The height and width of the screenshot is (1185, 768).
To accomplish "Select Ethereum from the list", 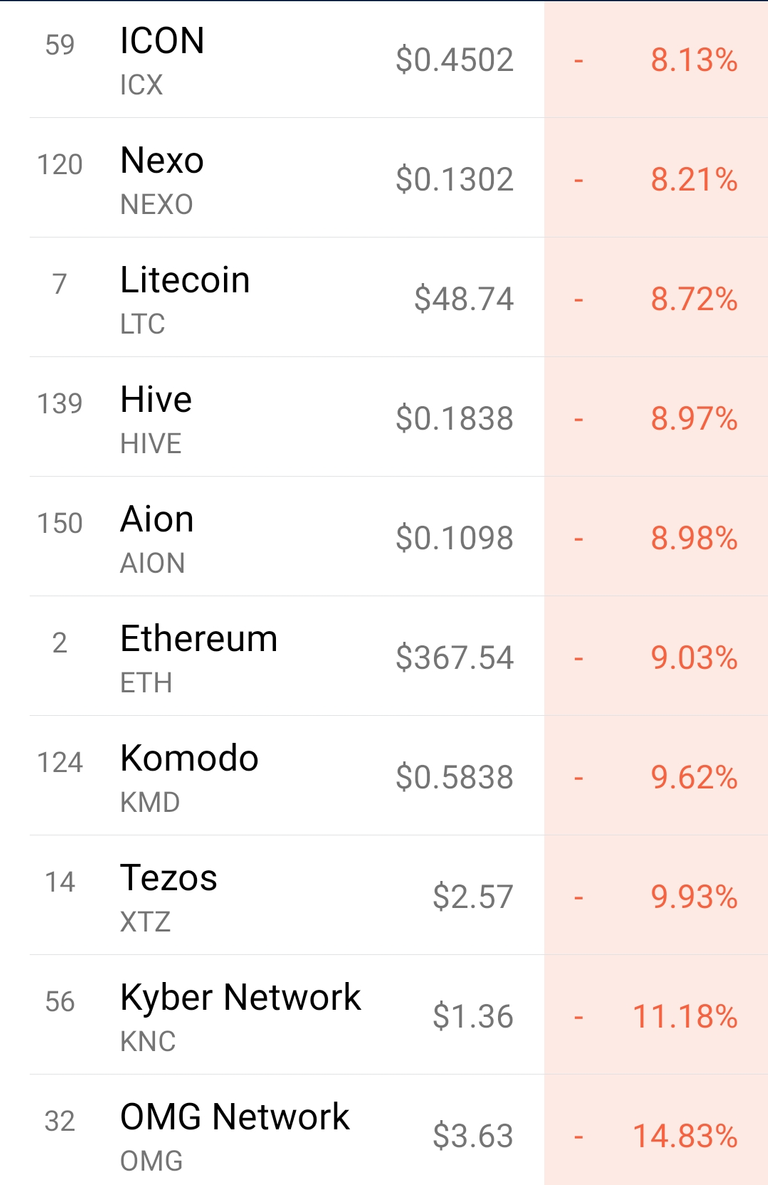I will tap(199, 639).
